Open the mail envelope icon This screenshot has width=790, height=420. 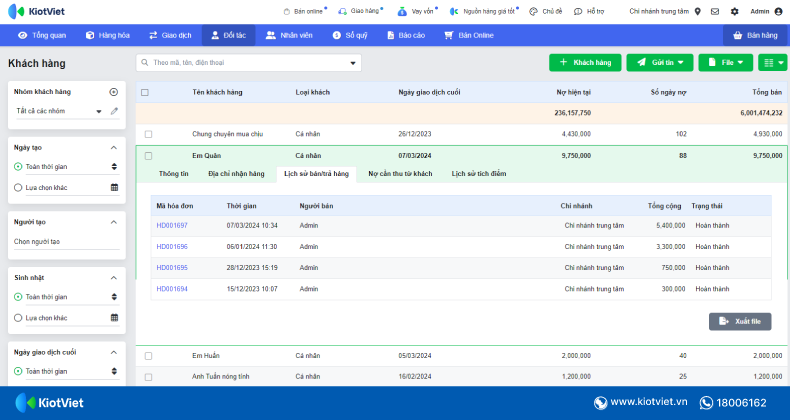coord(715,11)
